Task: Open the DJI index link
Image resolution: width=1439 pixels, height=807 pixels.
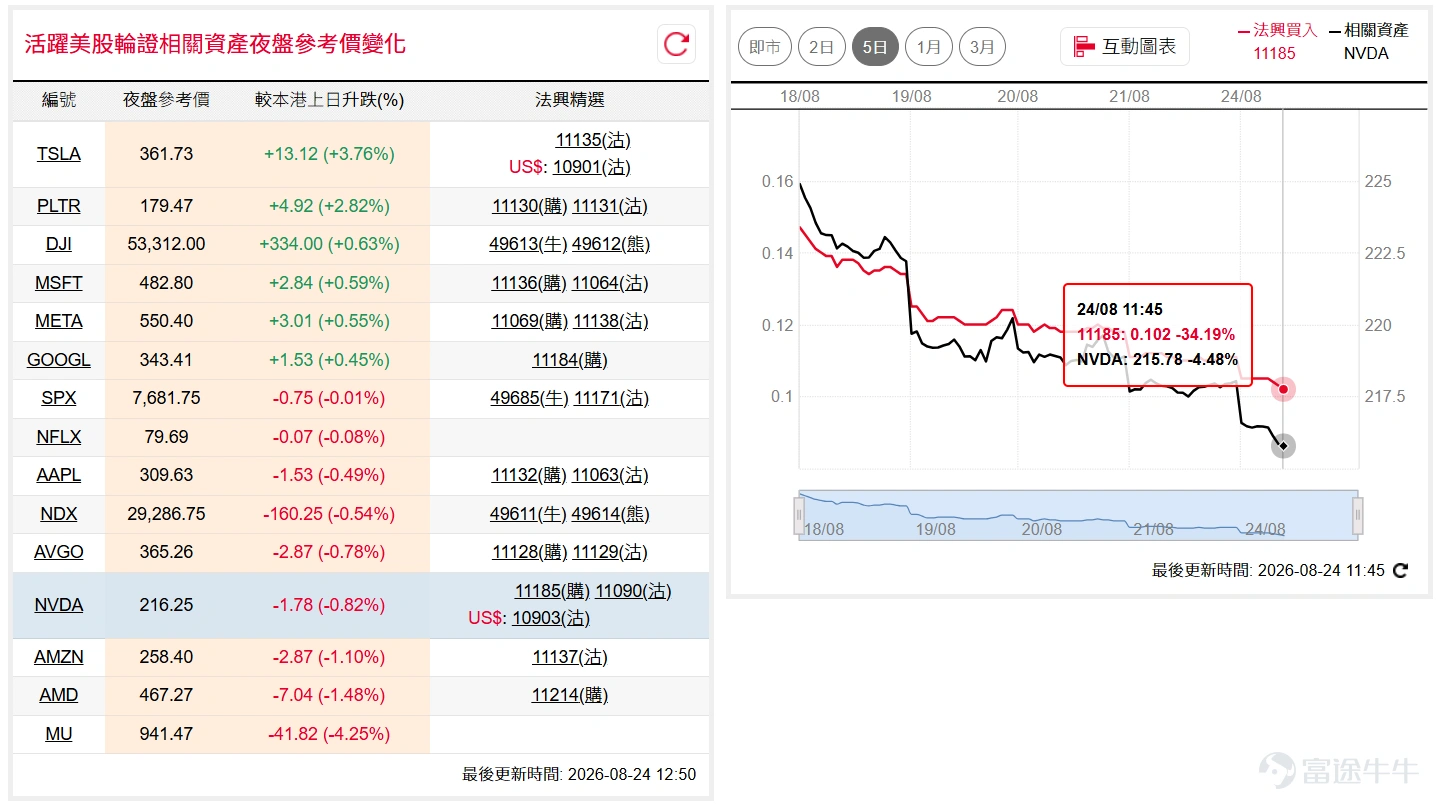Action: tap(59, 244)
